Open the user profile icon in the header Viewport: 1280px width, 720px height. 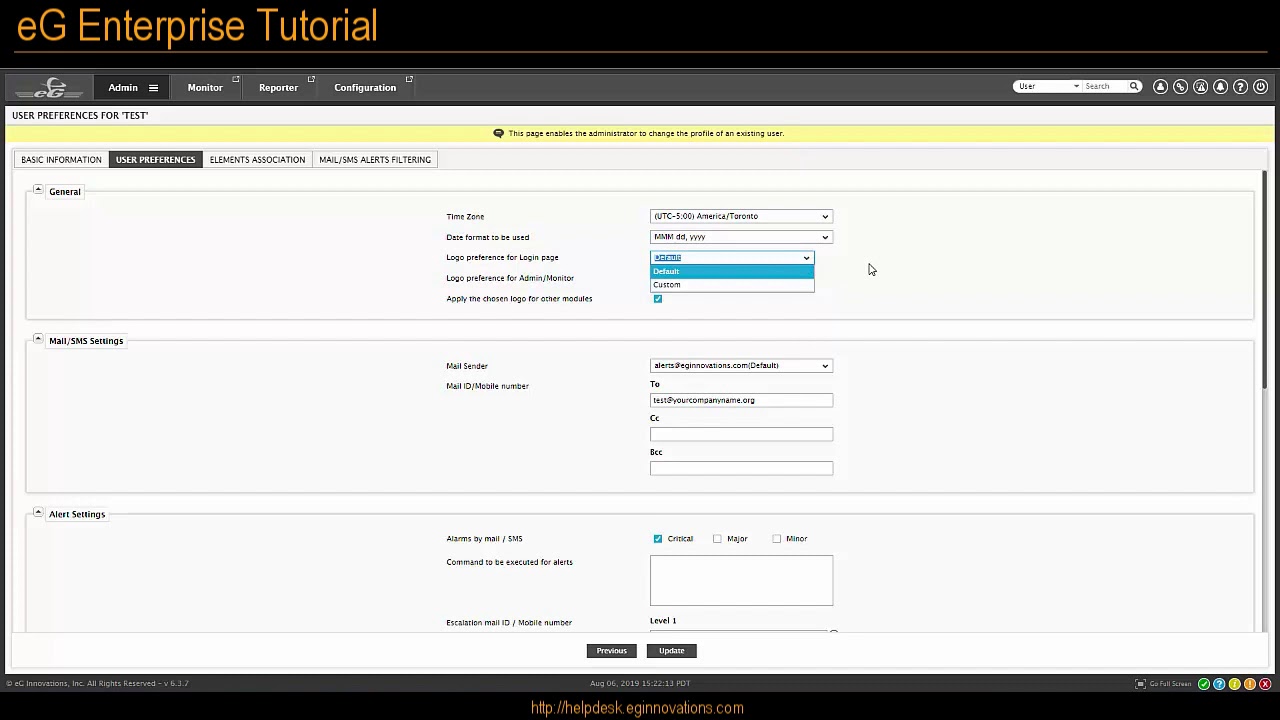click(x=1160, y=87)
